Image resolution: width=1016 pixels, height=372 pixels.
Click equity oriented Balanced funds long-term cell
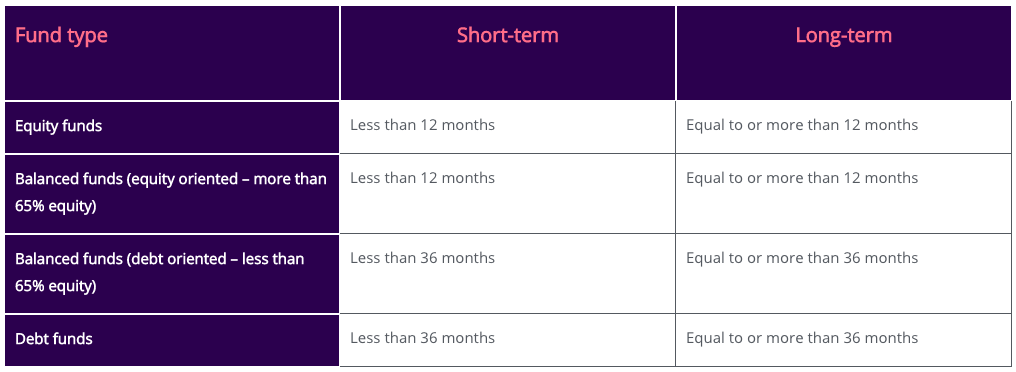click(844, 194)
